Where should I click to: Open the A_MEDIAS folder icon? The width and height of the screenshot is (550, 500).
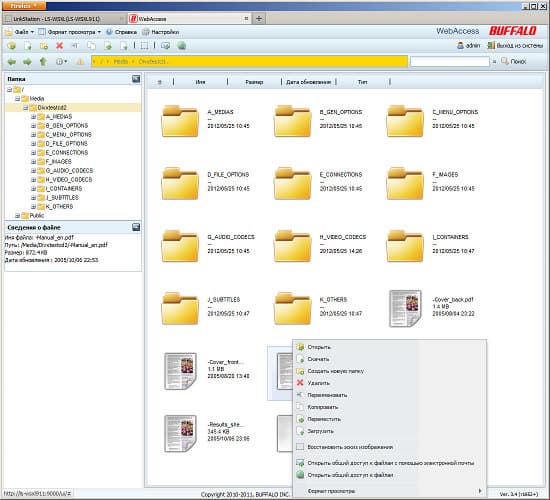[180, 121]
